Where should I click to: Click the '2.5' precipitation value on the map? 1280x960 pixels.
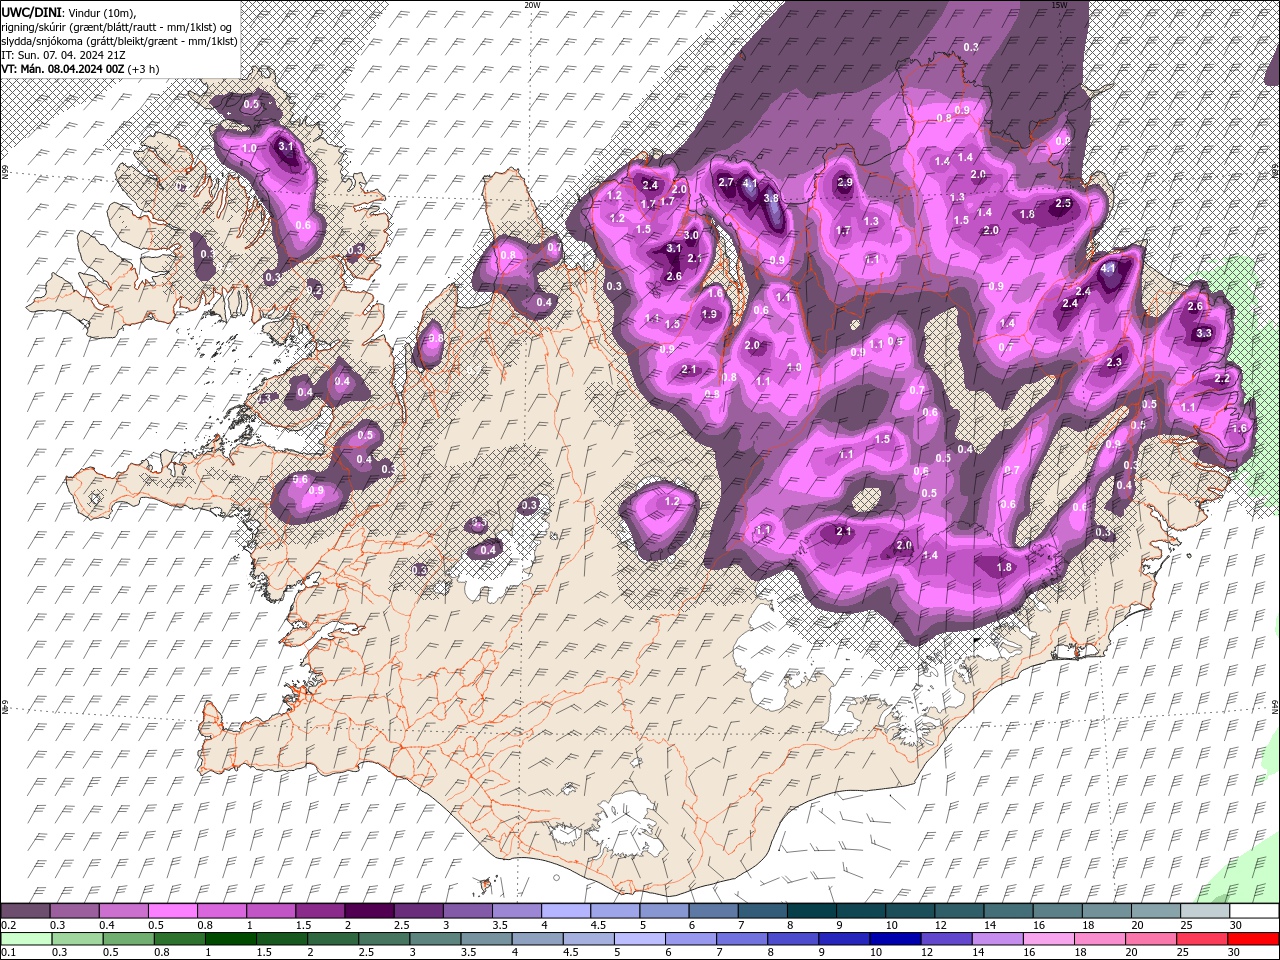pyautogui.click(x=1063, y=203)
